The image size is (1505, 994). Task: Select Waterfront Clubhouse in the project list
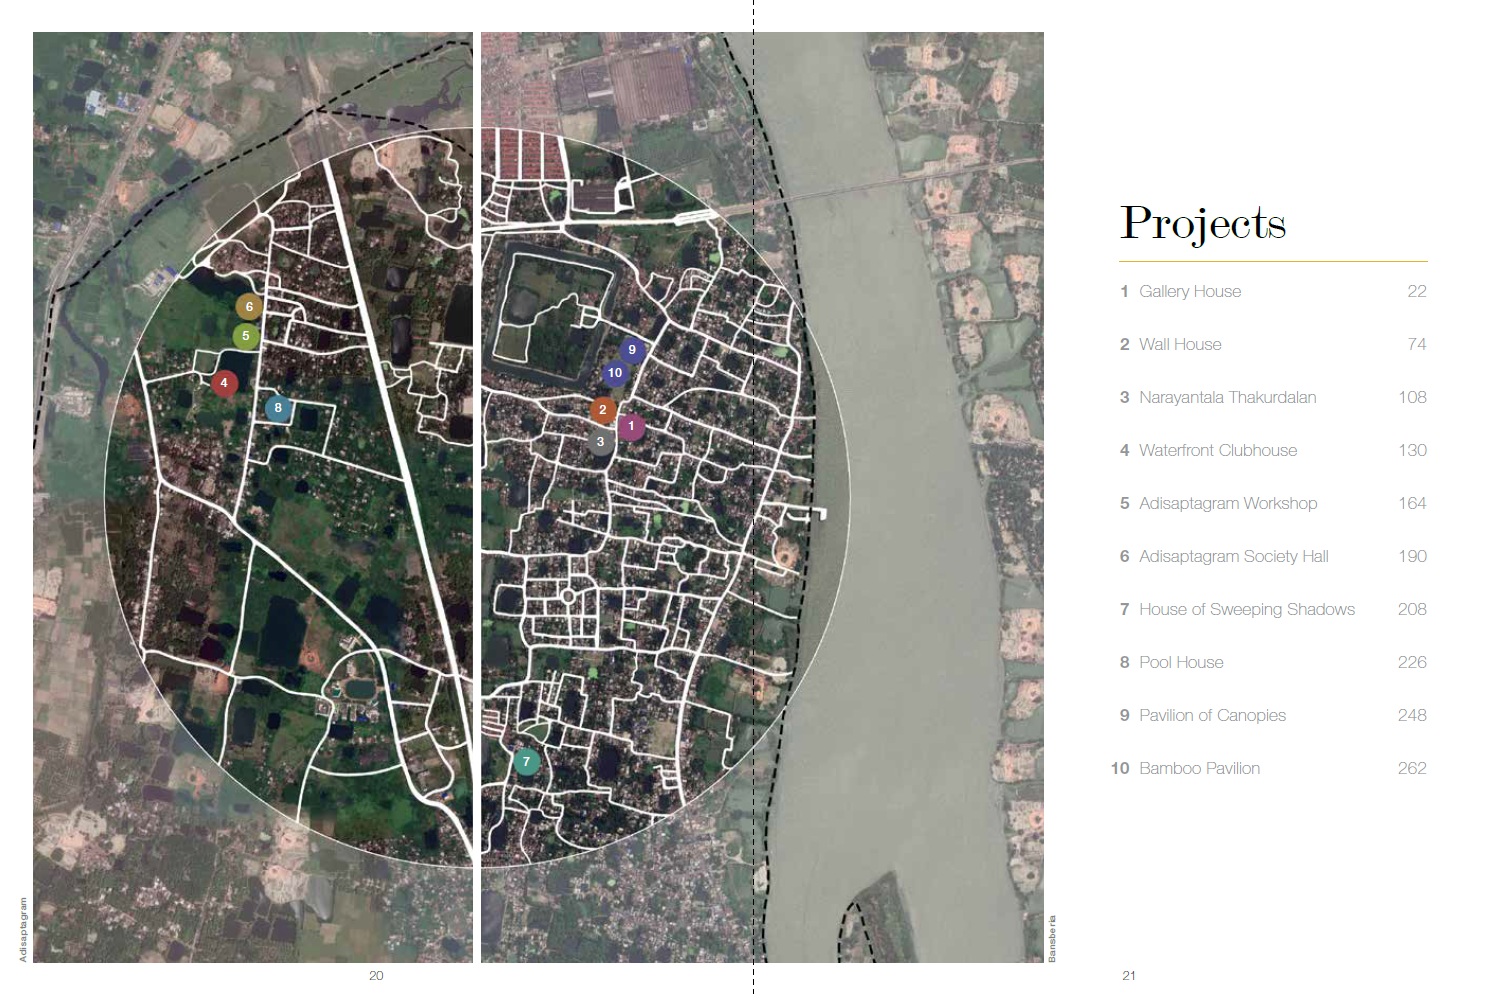tap(1217, 450)
